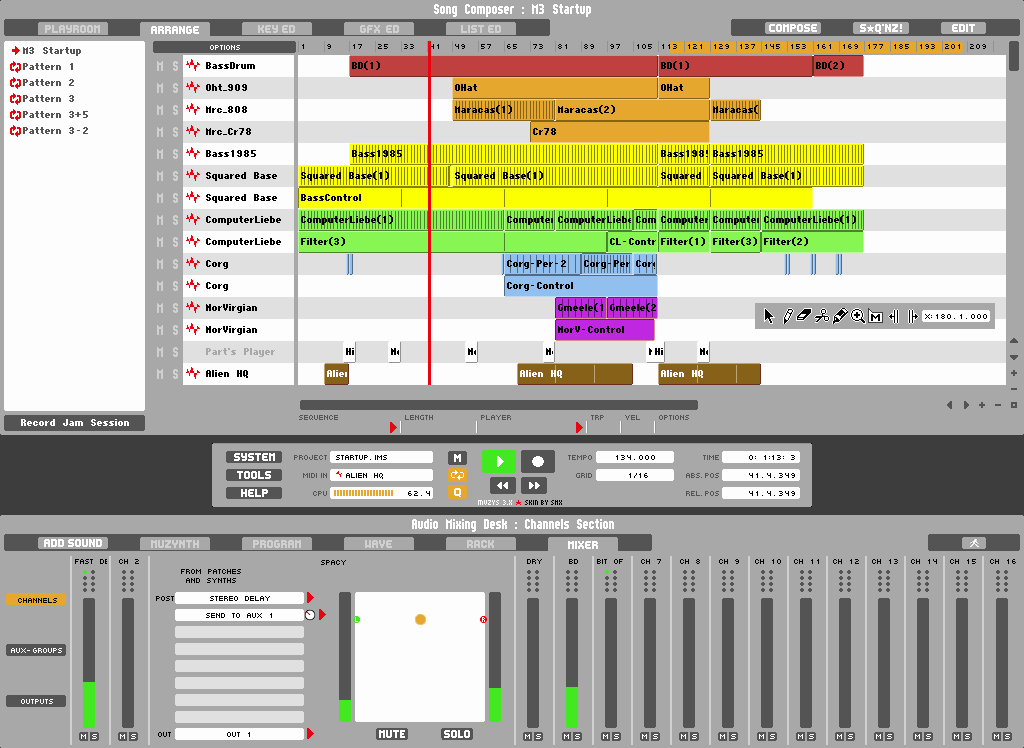Select the arrow pointer tool
The image size is (1024, 748).
(x=769, y=316)
